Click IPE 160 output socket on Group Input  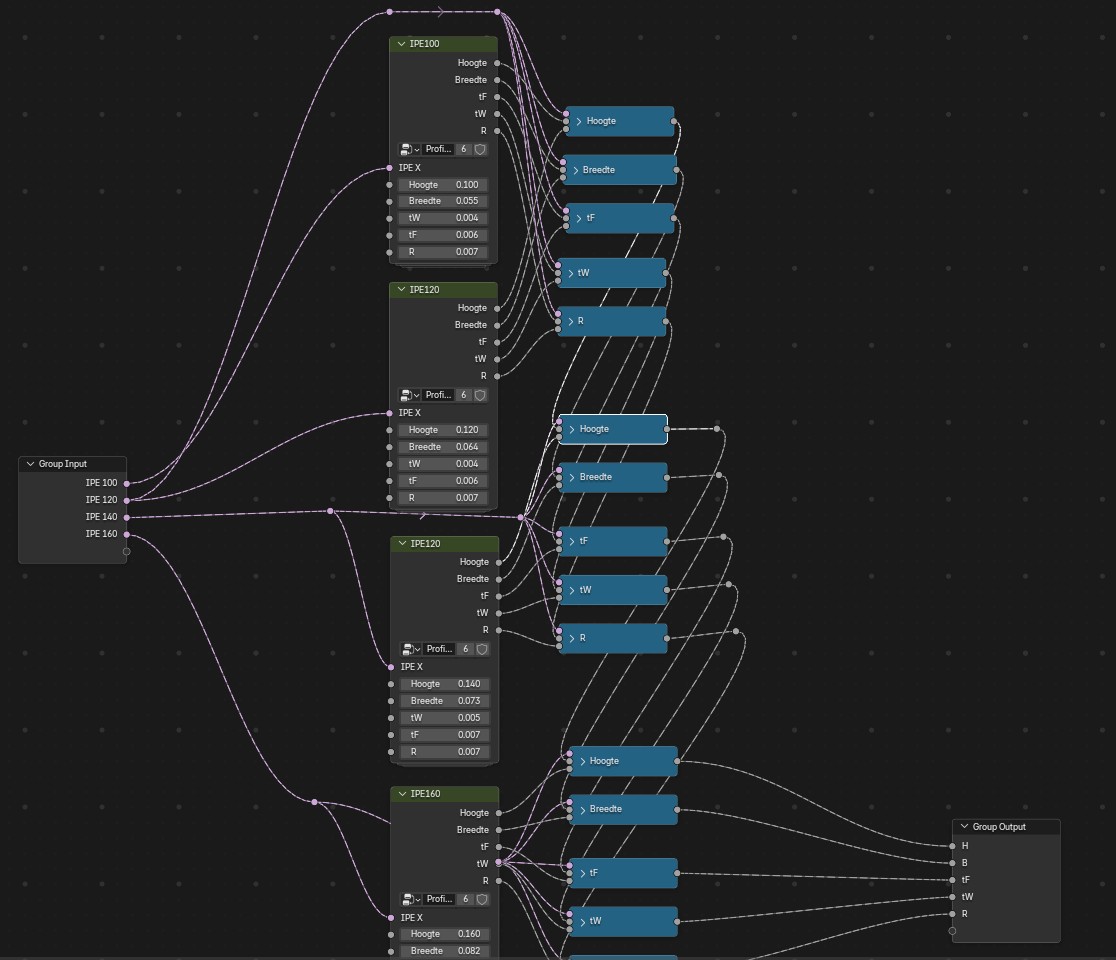pyautogui.click(x=127, y=534)
